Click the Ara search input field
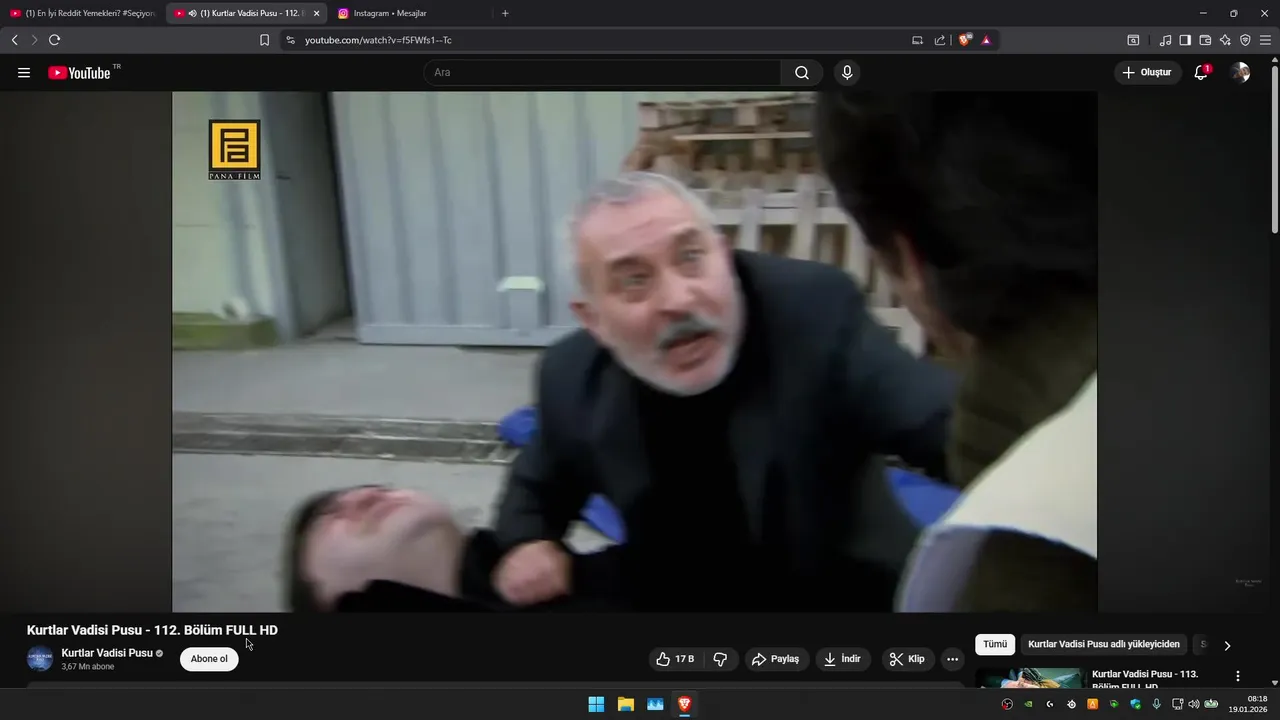 pos(602,73)
